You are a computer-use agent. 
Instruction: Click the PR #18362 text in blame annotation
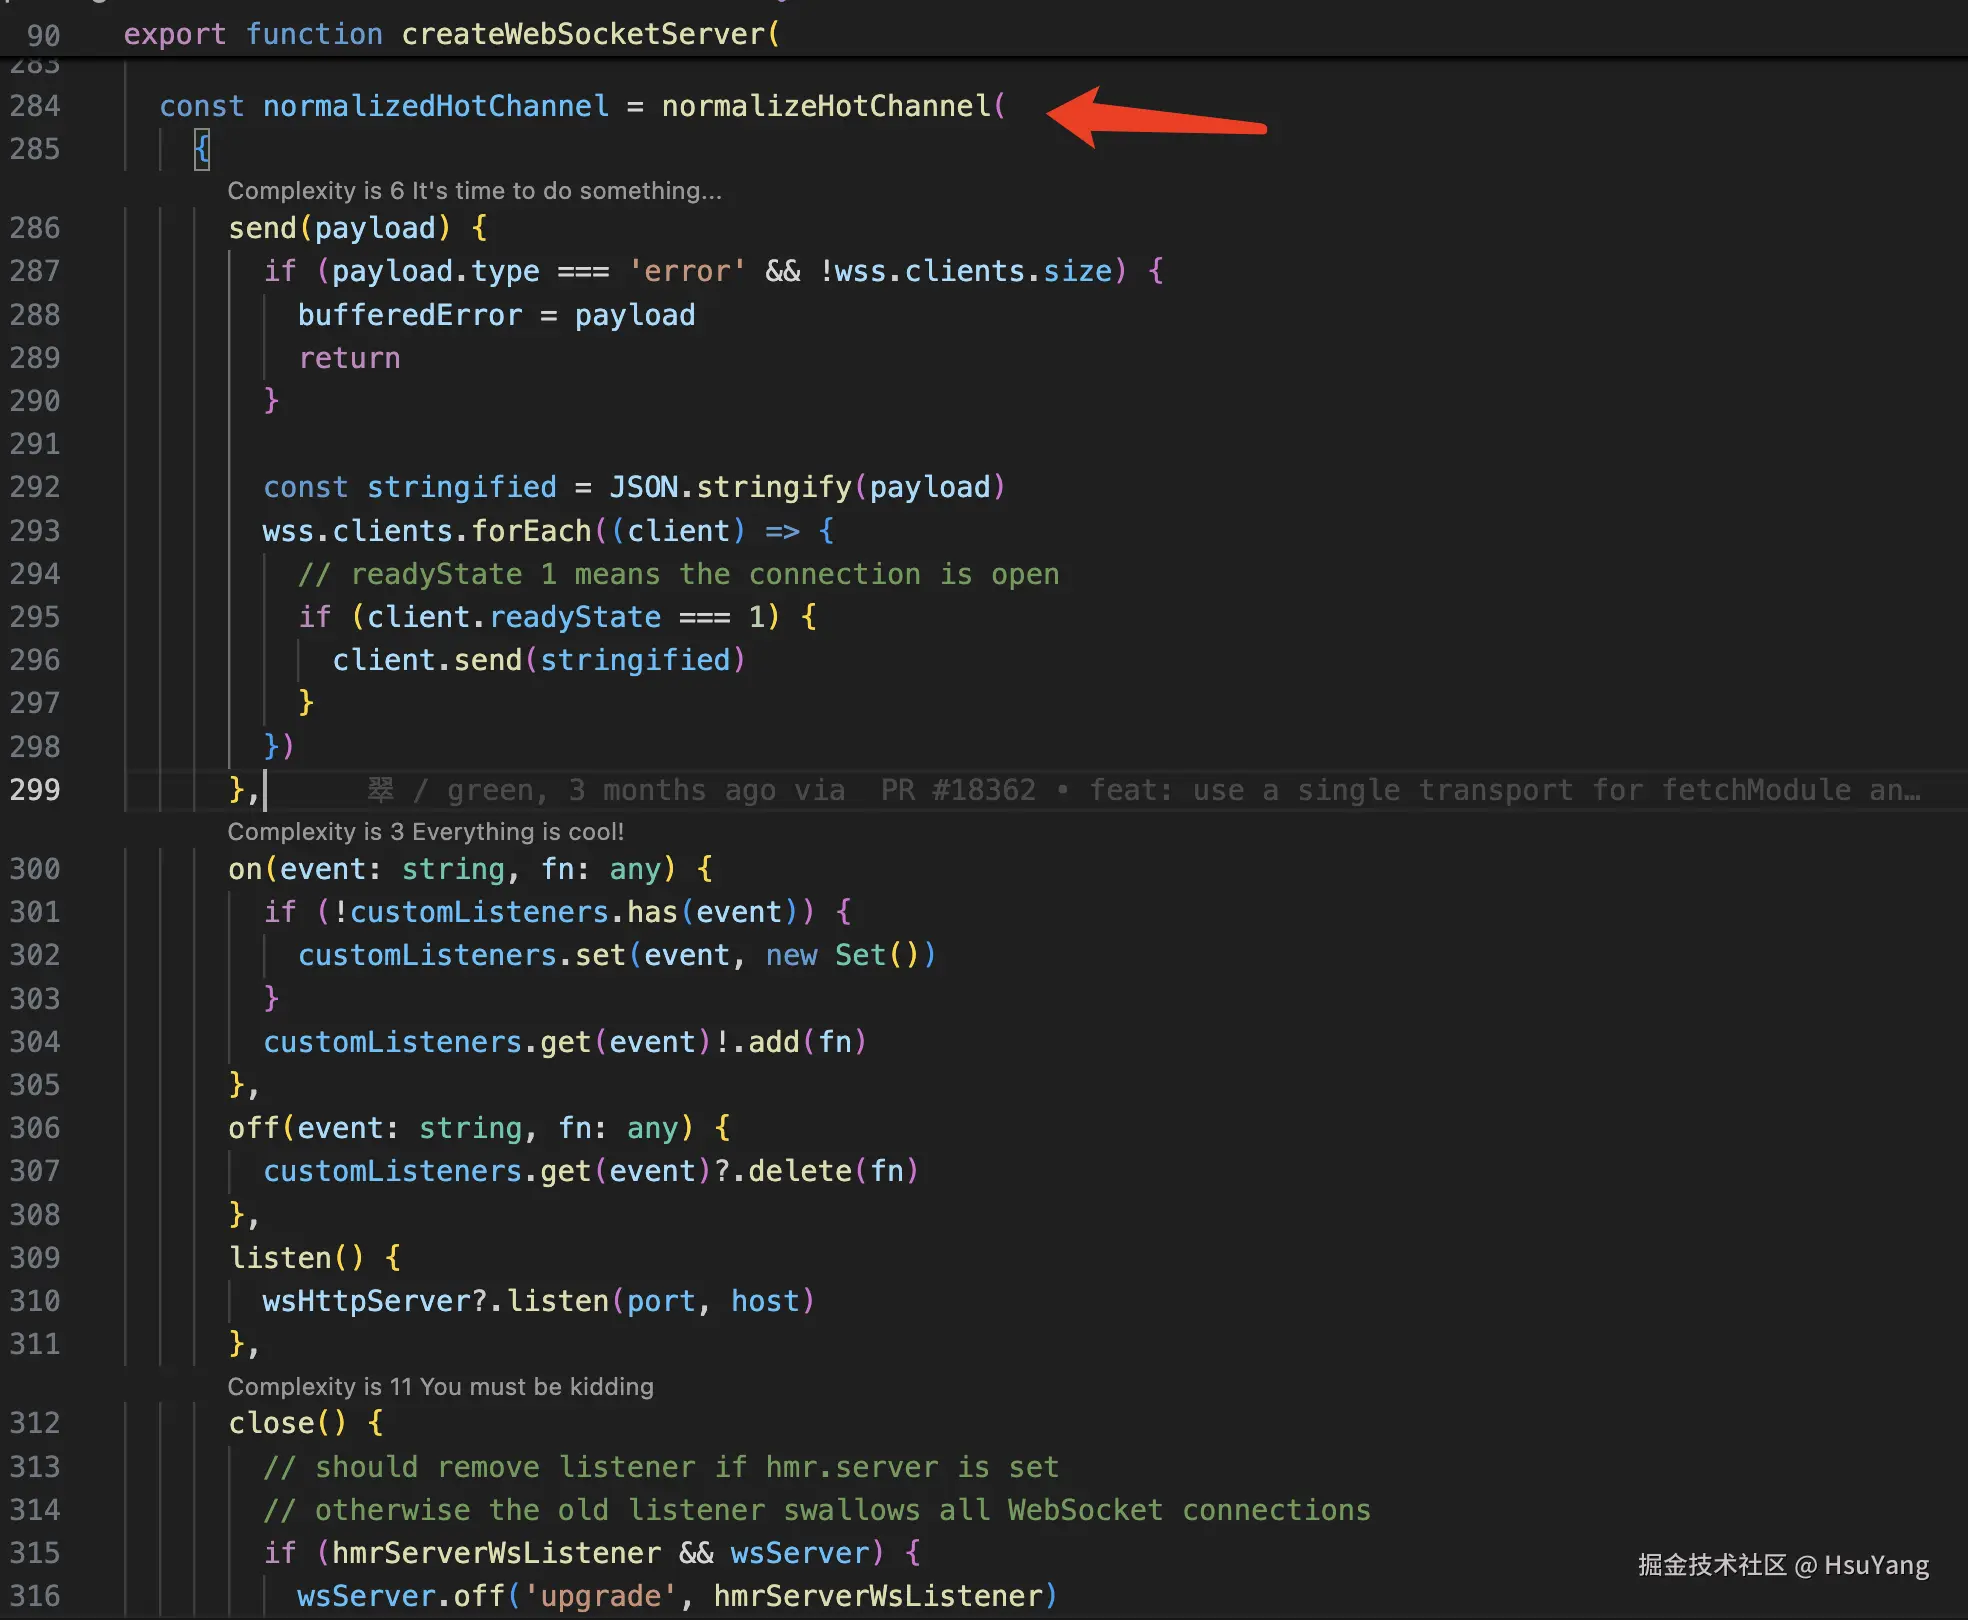(957, 790)
